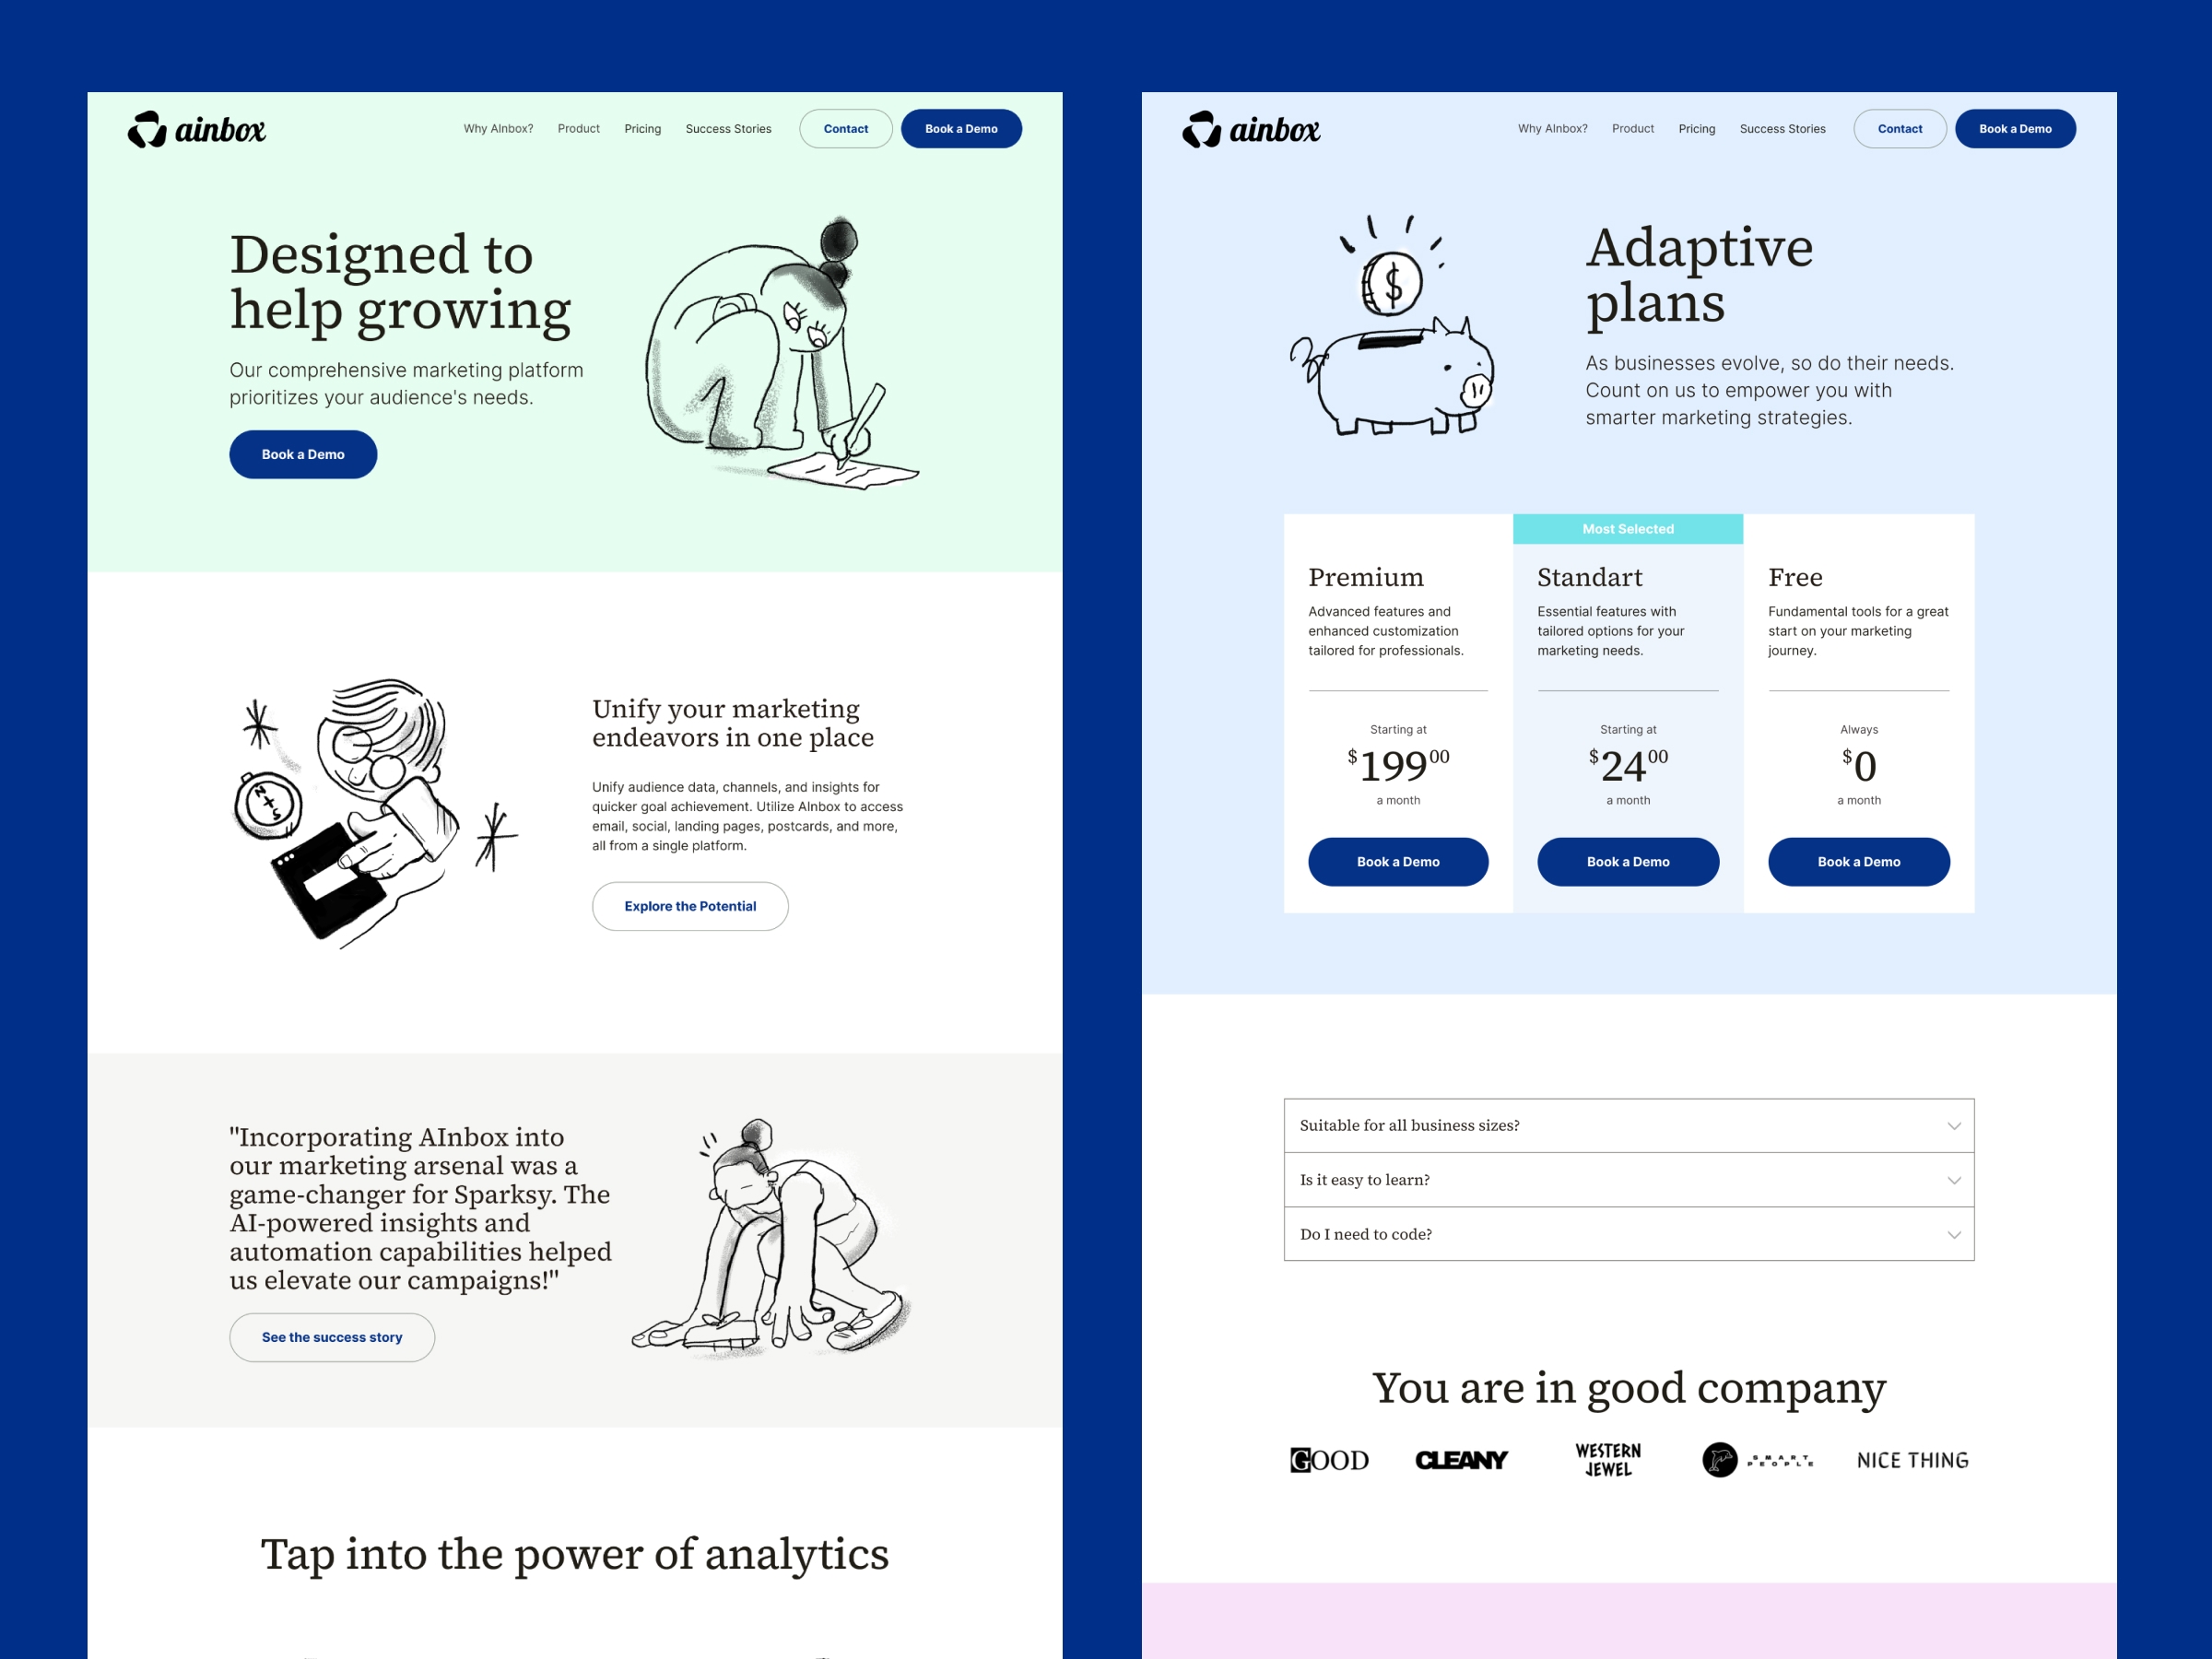Click the 'Book a Demo' button in hero section
This screenshot has width=2212, height=1659.
(303, 453)
